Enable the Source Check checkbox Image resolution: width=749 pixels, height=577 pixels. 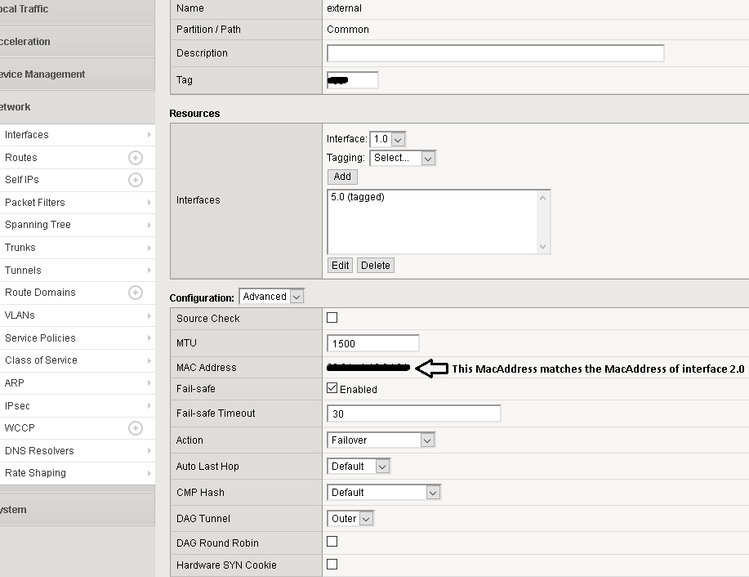point(332,318)
